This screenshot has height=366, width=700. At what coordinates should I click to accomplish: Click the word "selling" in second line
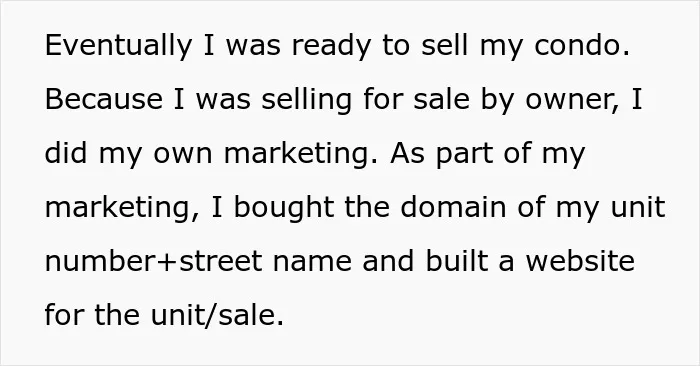pyautogui.click(x=307, y=100)
